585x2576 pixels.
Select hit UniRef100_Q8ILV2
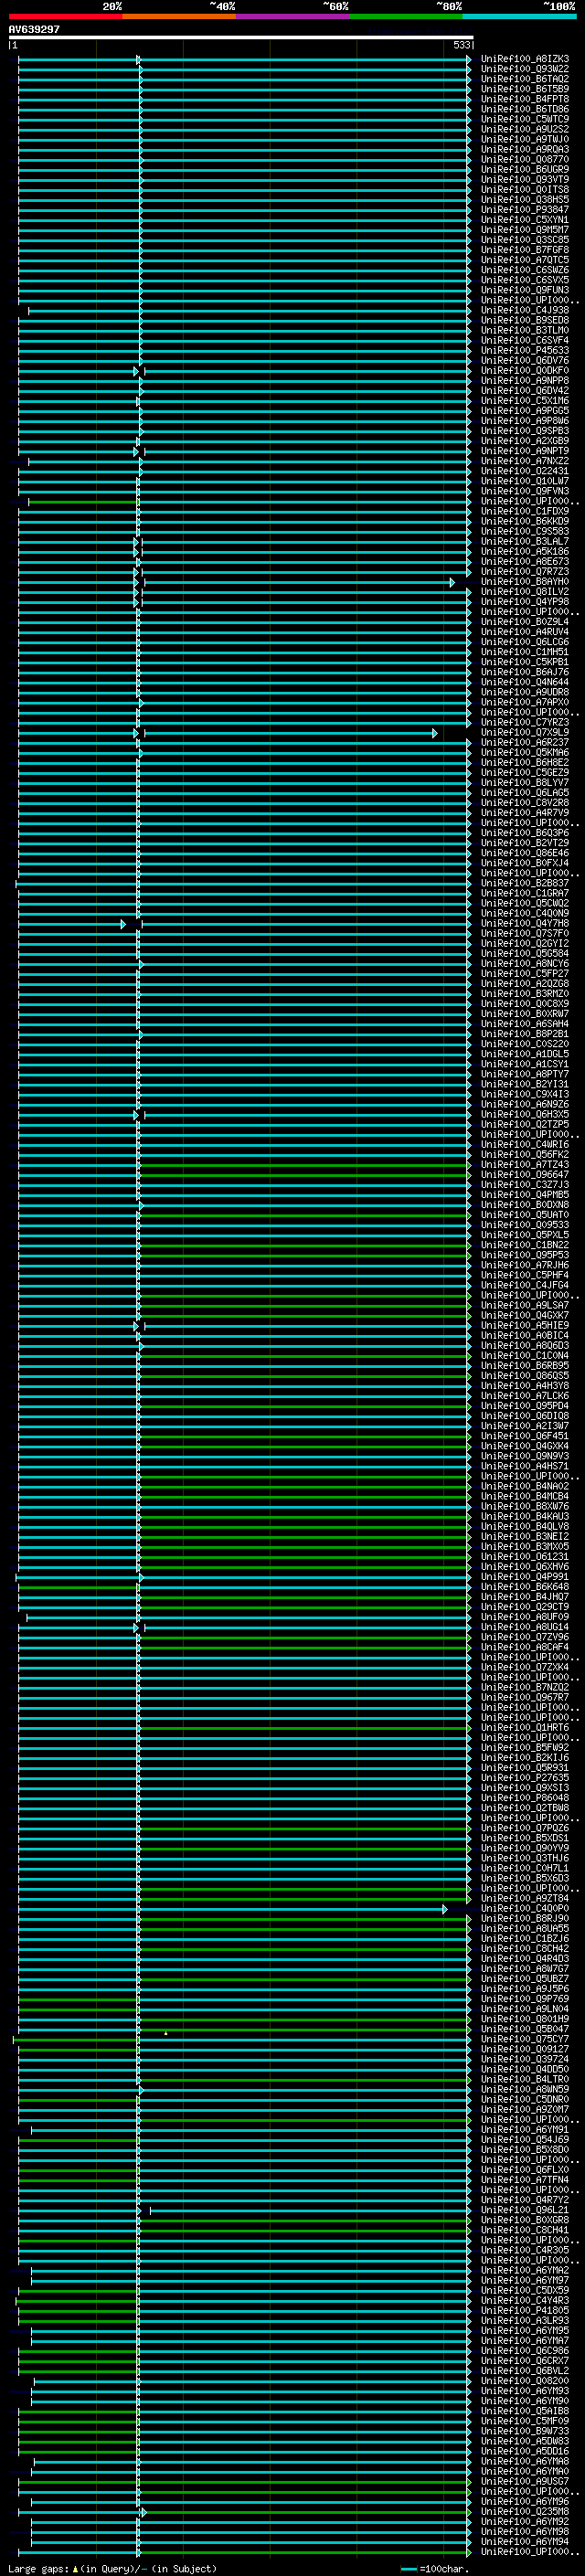click(x=525, y=592)
